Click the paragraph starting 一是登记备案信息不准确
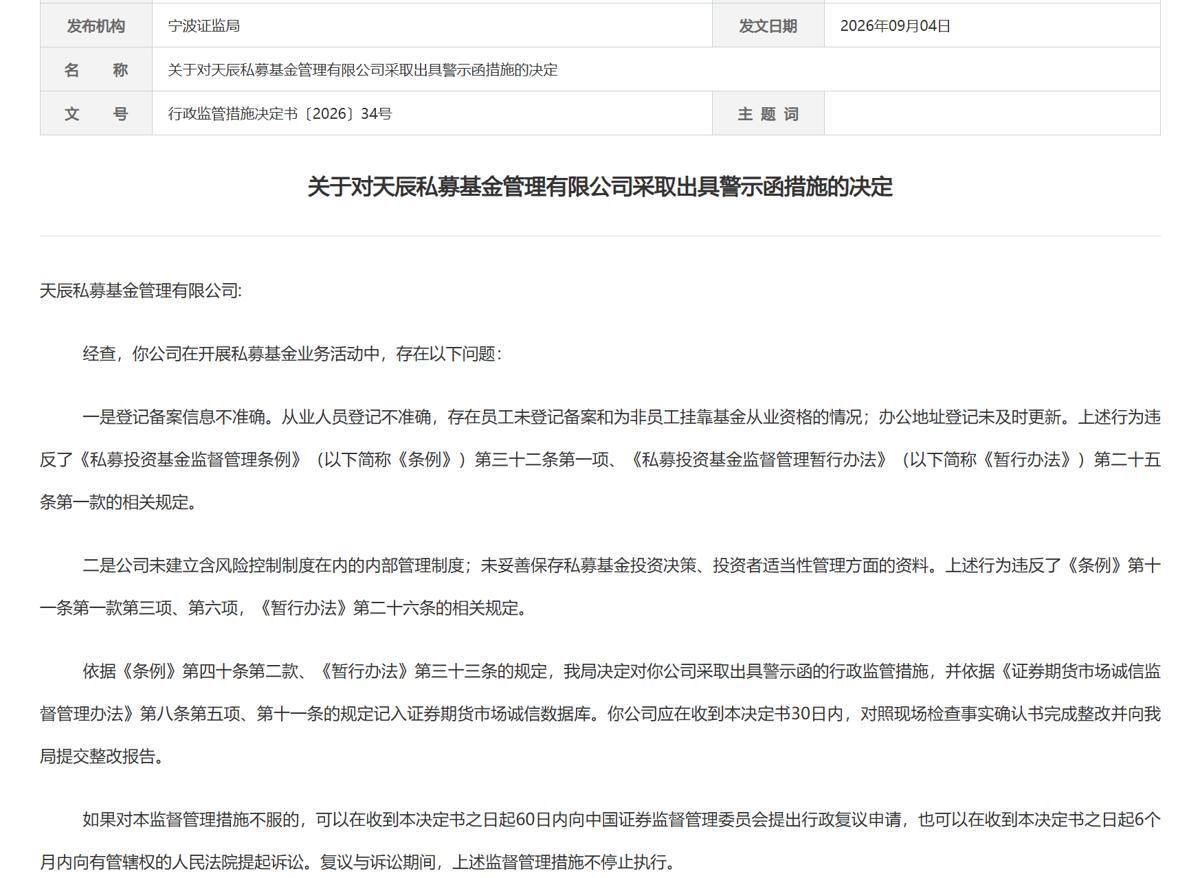 (600, 459)
